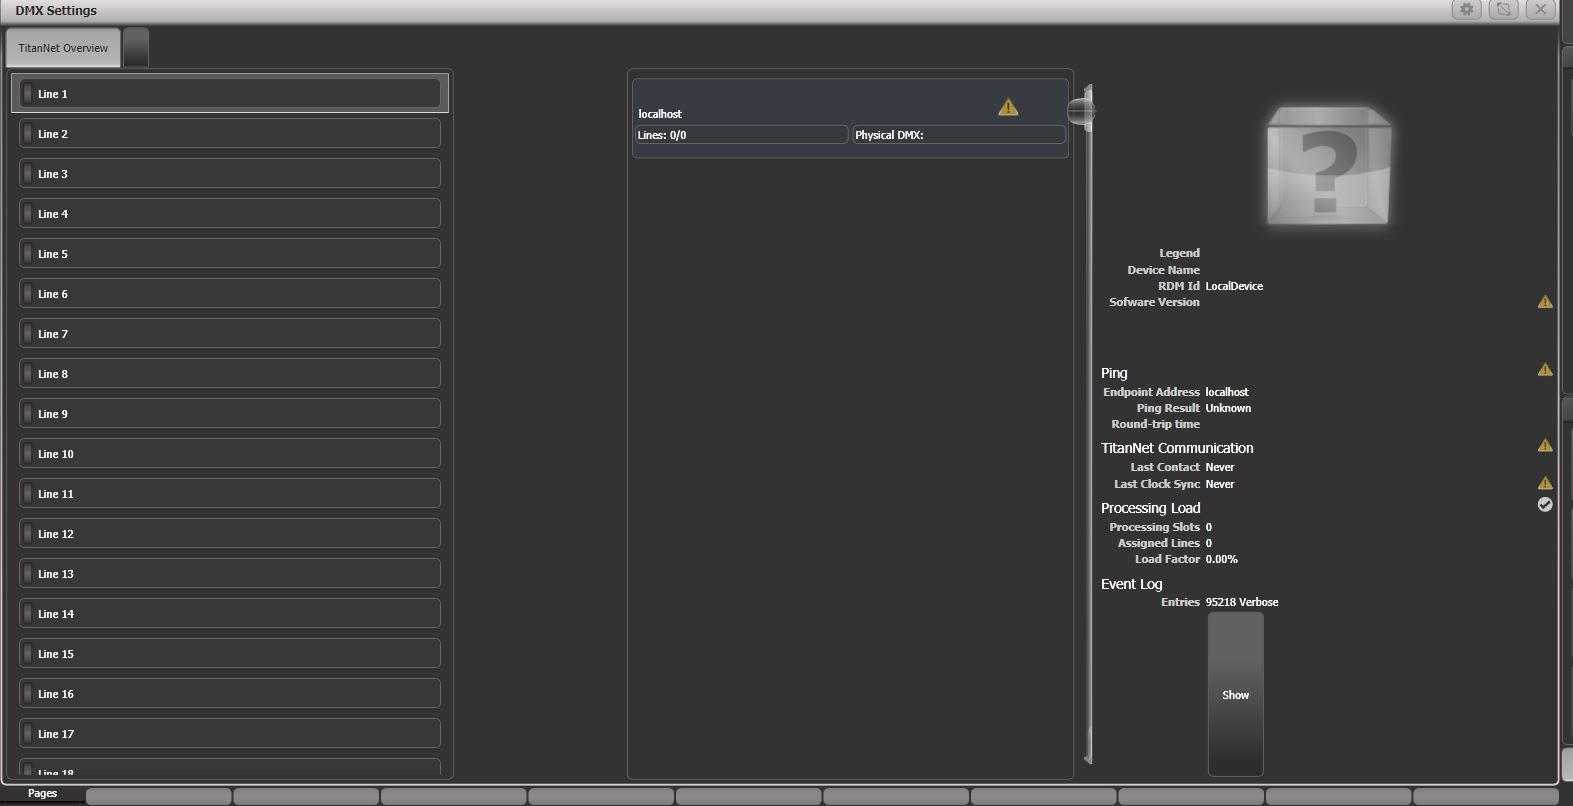Click the warning icon on the Ping section
1573x806 pixels.
(x=1545, y=369)
